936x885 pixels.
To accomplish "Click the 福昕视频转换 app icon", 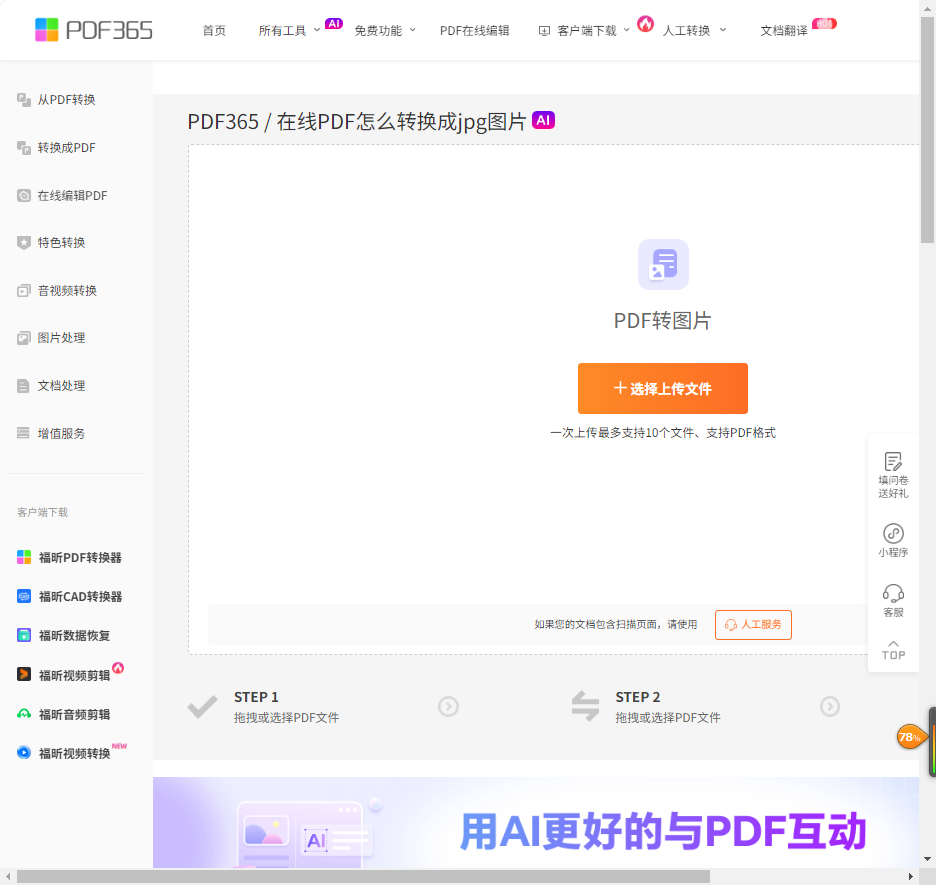I will pos(24,753).
